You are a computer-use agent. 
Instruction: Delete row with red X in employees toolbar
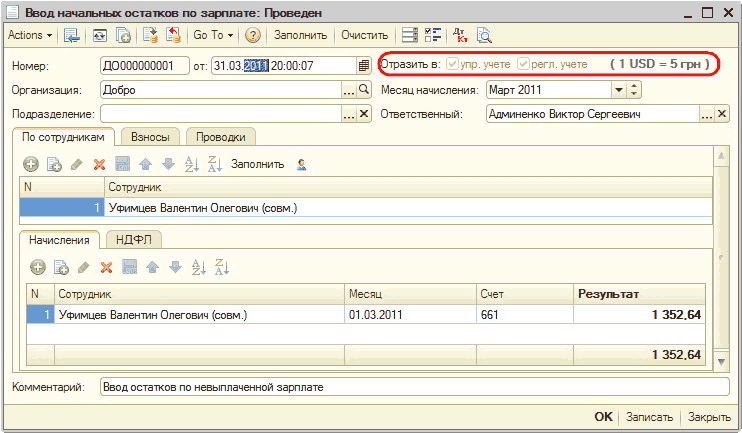[x=99, y=164]
